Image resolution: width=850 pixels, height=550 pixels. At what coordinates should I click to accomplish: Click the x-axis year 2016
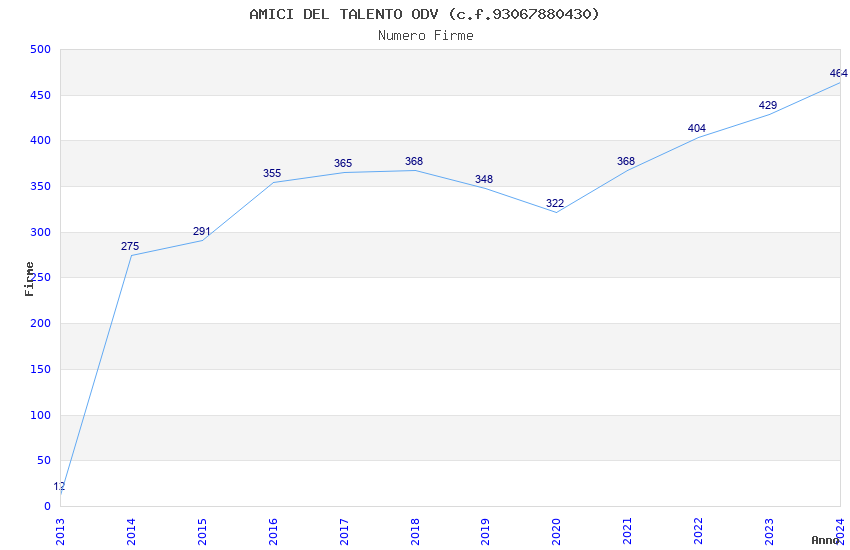point(273,532)
